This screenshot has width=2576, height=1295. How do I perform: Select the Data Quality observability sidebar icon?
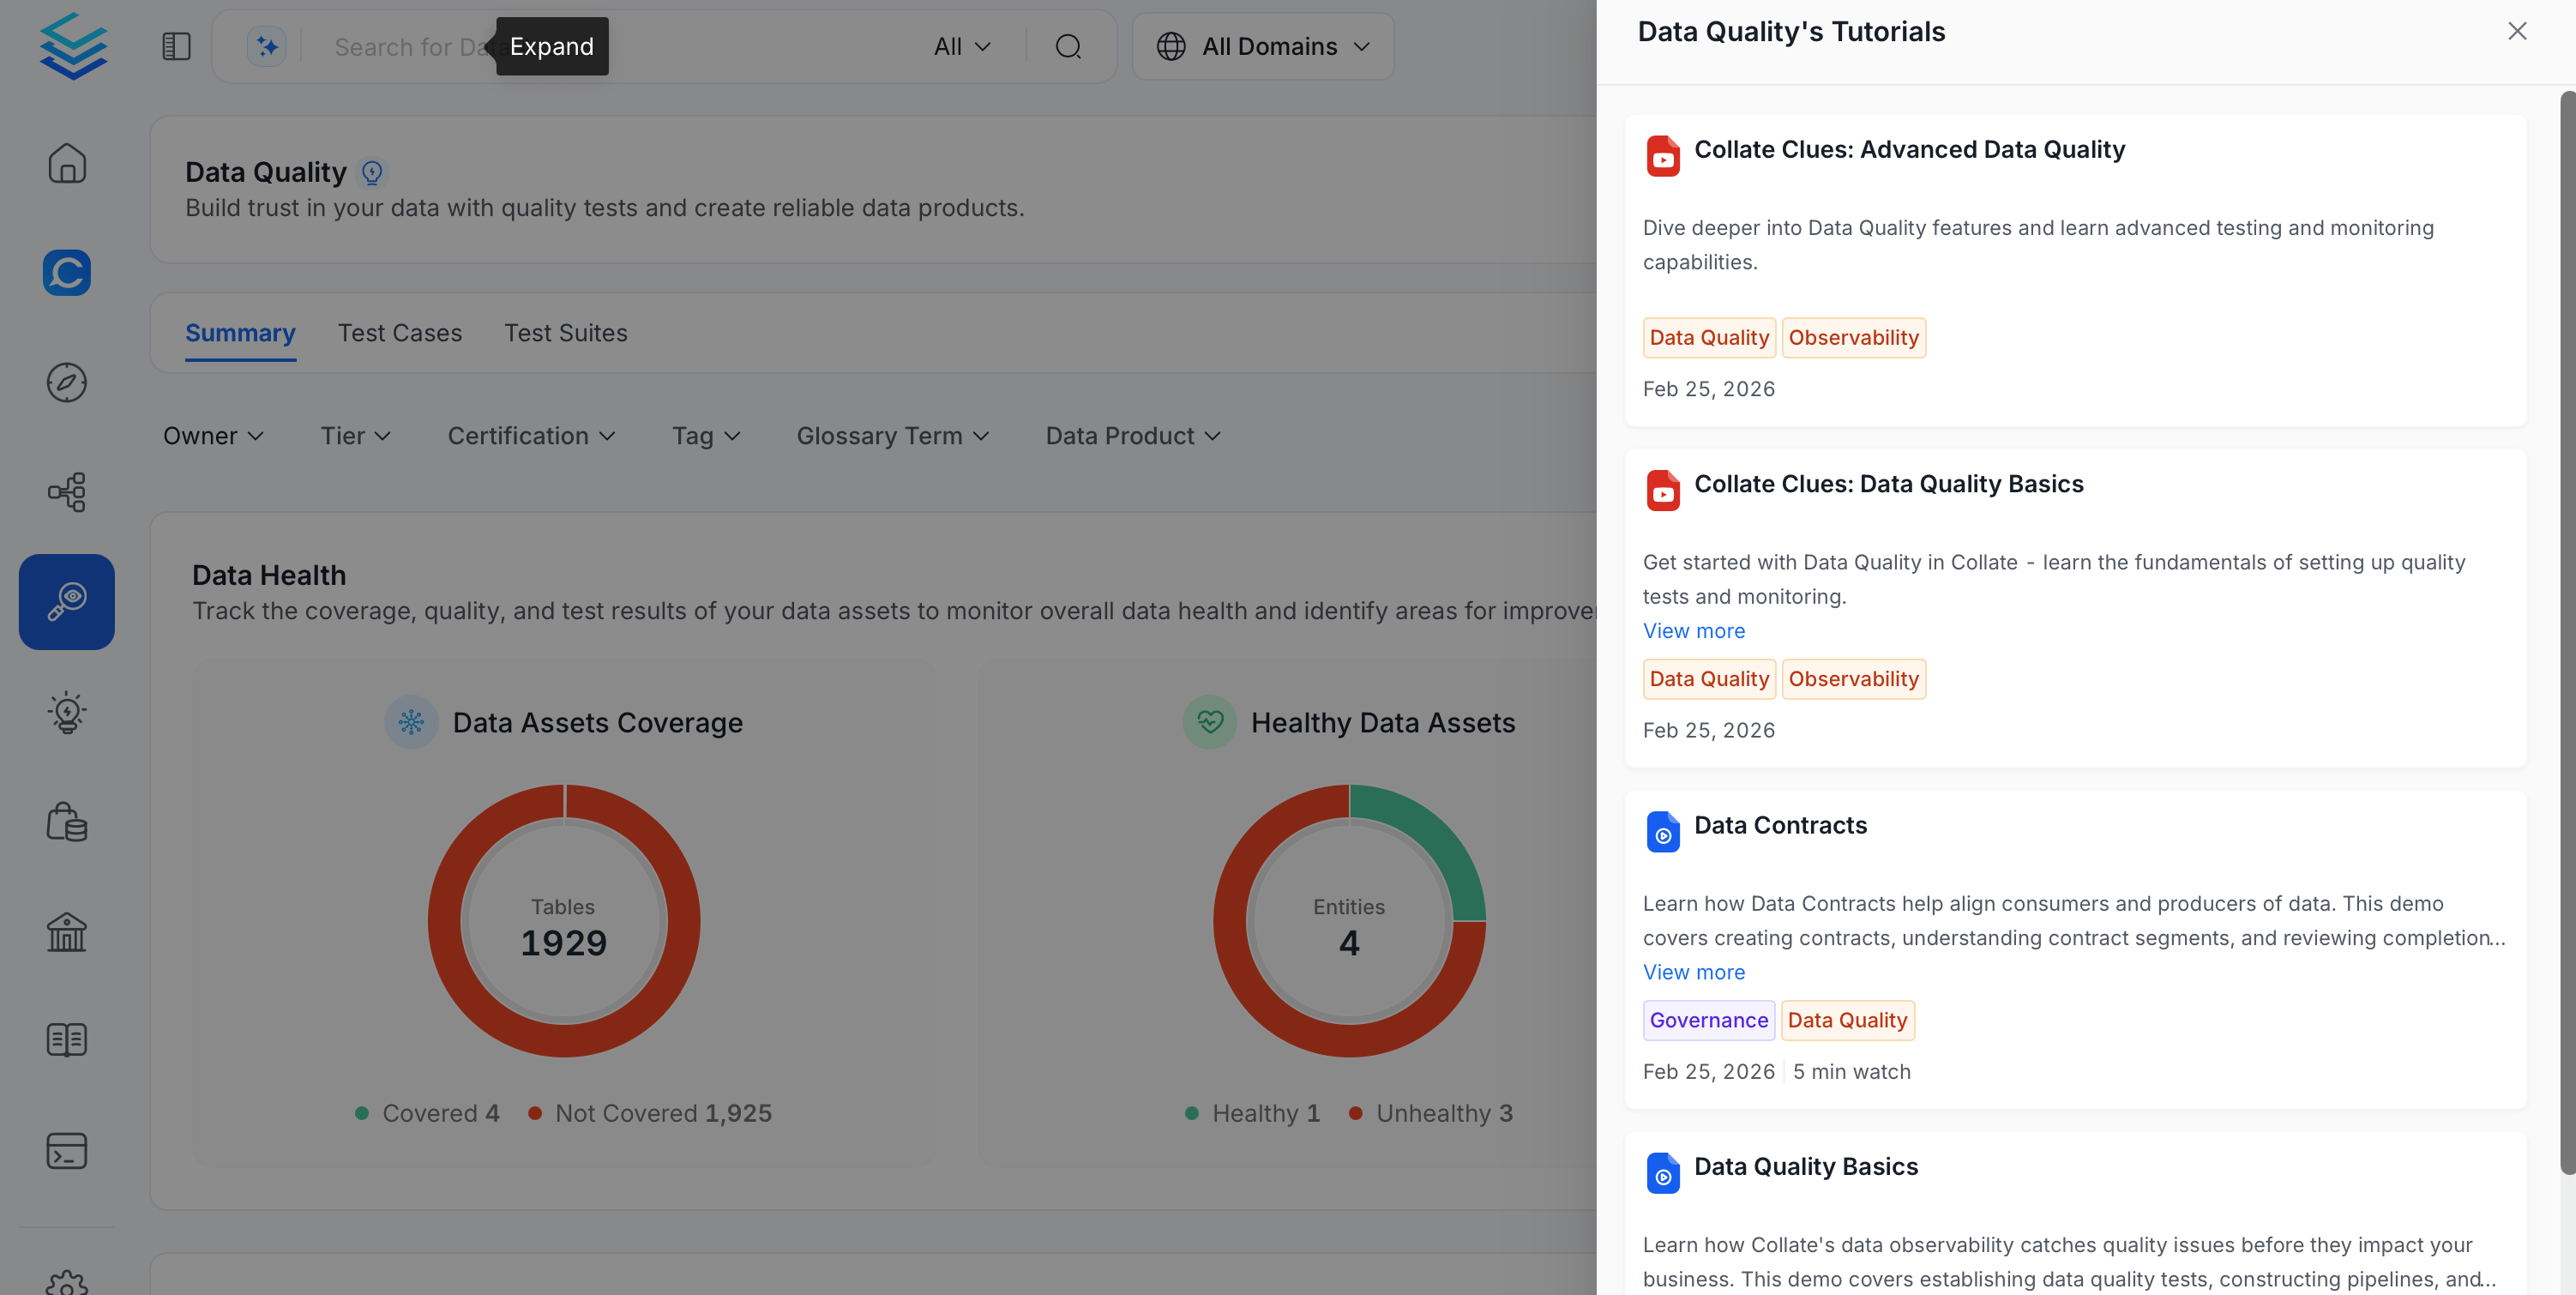coord(67,602)
